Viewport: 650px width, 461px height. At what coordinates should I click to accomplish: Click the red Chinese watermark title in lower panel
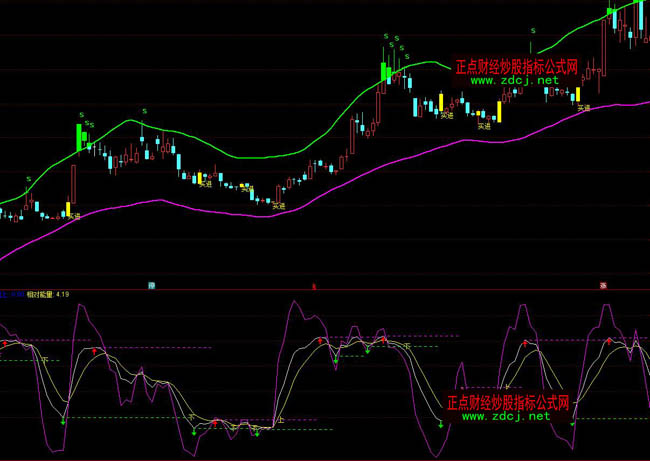click(x=507, y=402)
